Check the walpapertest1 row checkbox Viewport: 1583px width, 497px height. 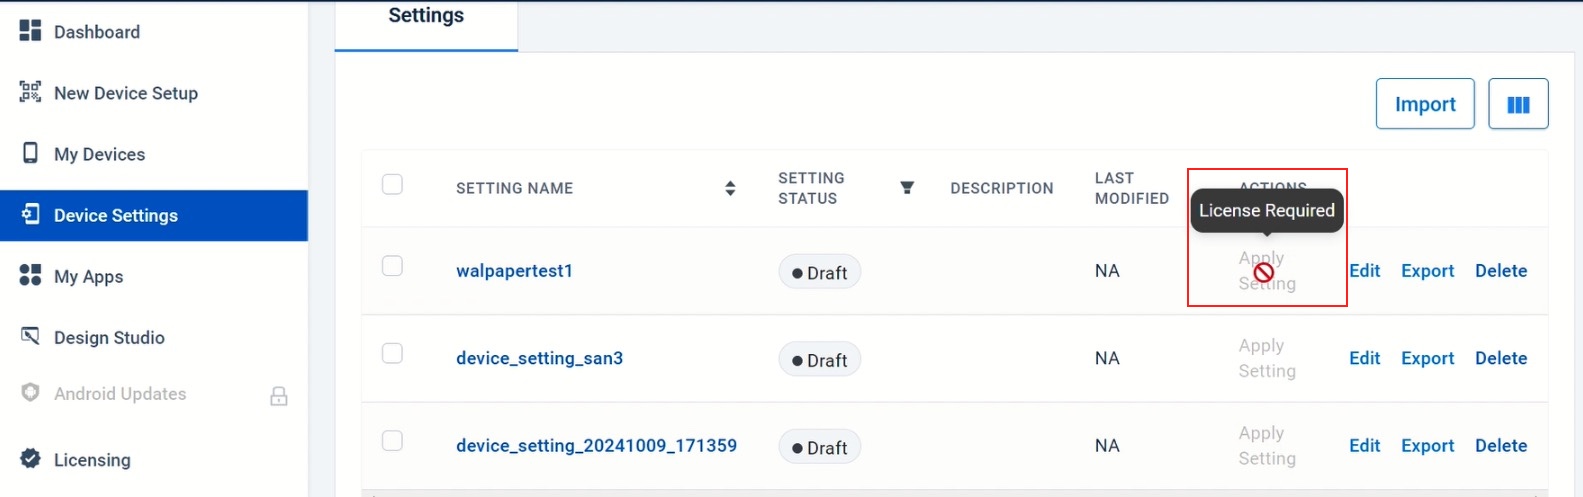[392, 266]
